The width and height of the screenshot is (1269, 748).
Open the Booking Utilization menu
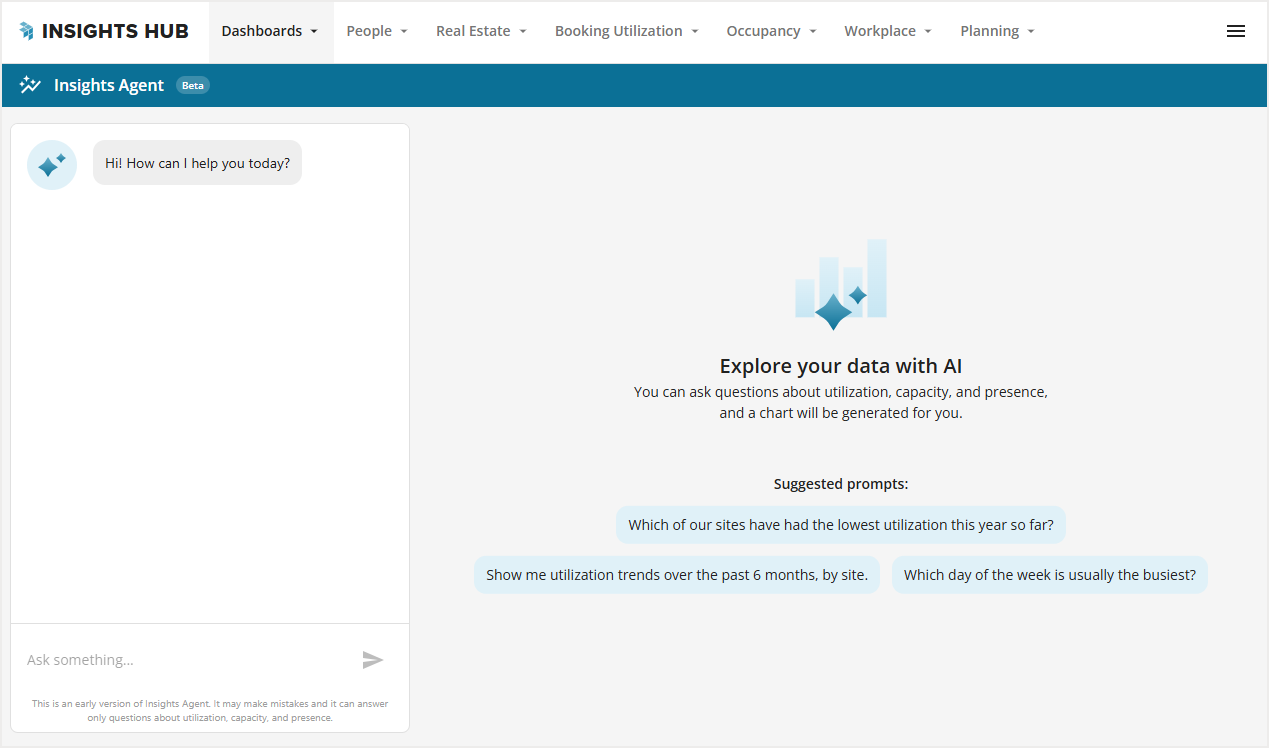(626, 31)
